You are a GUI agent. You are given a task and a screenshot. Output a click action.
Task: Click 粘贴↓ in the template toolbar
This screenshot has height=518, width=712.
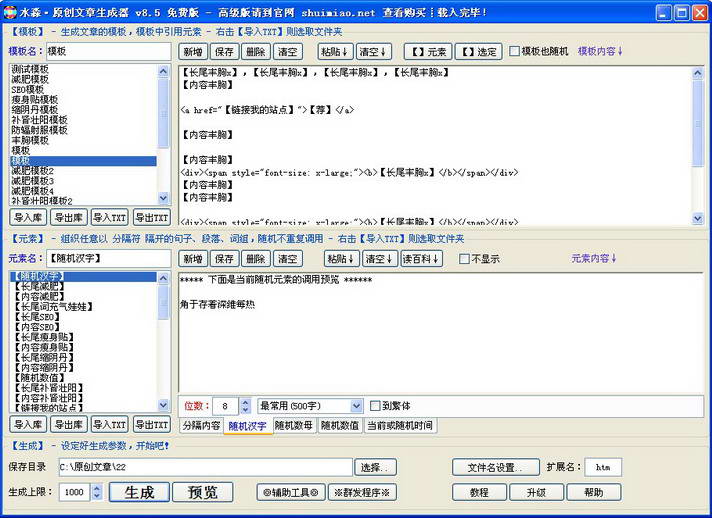coord(335,51)
